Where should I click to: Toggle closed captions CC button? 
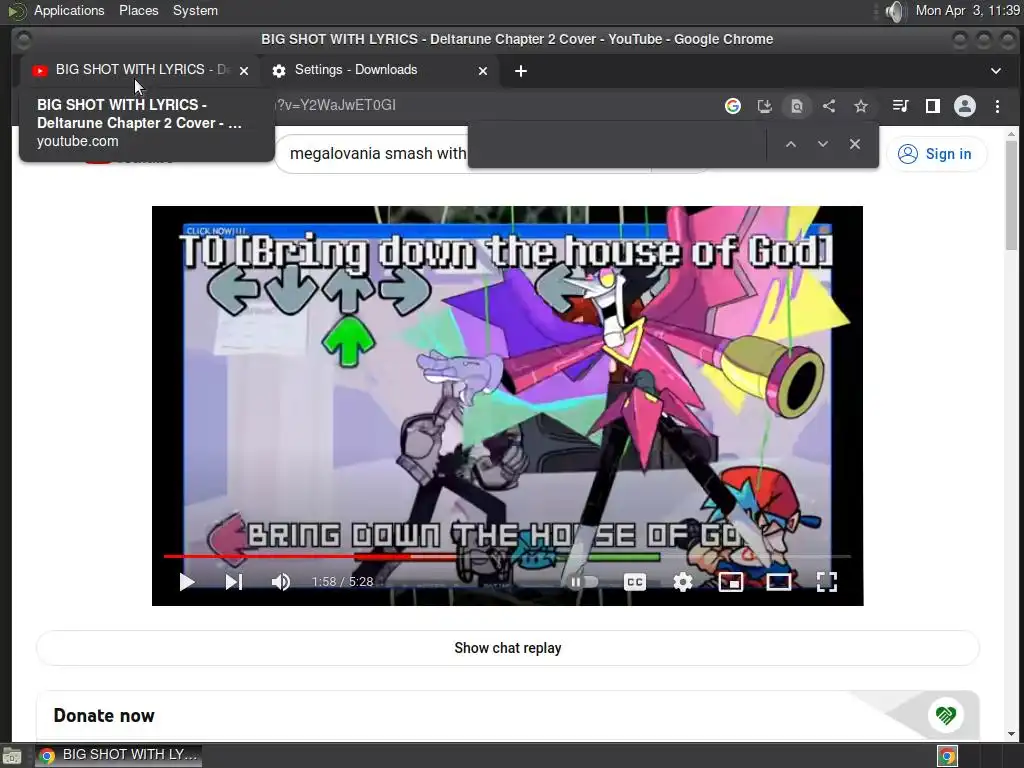[x=635, y=581]
